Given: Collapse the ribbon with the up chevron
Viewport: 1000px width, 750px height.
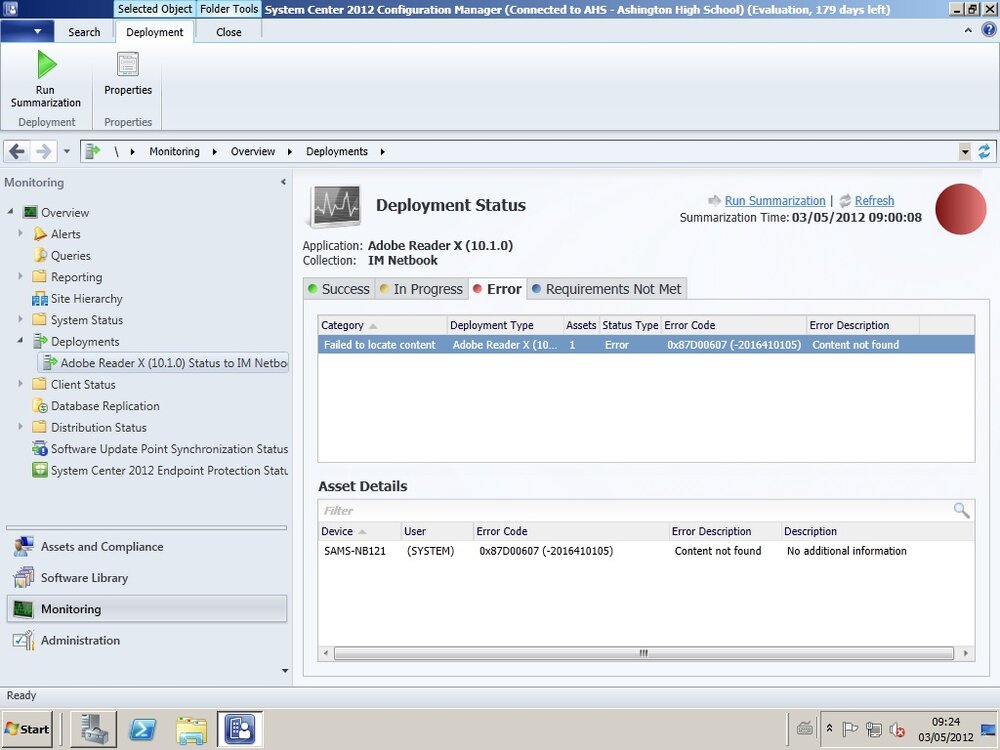Looking at the screenshot, I should (x=968, y=30).
